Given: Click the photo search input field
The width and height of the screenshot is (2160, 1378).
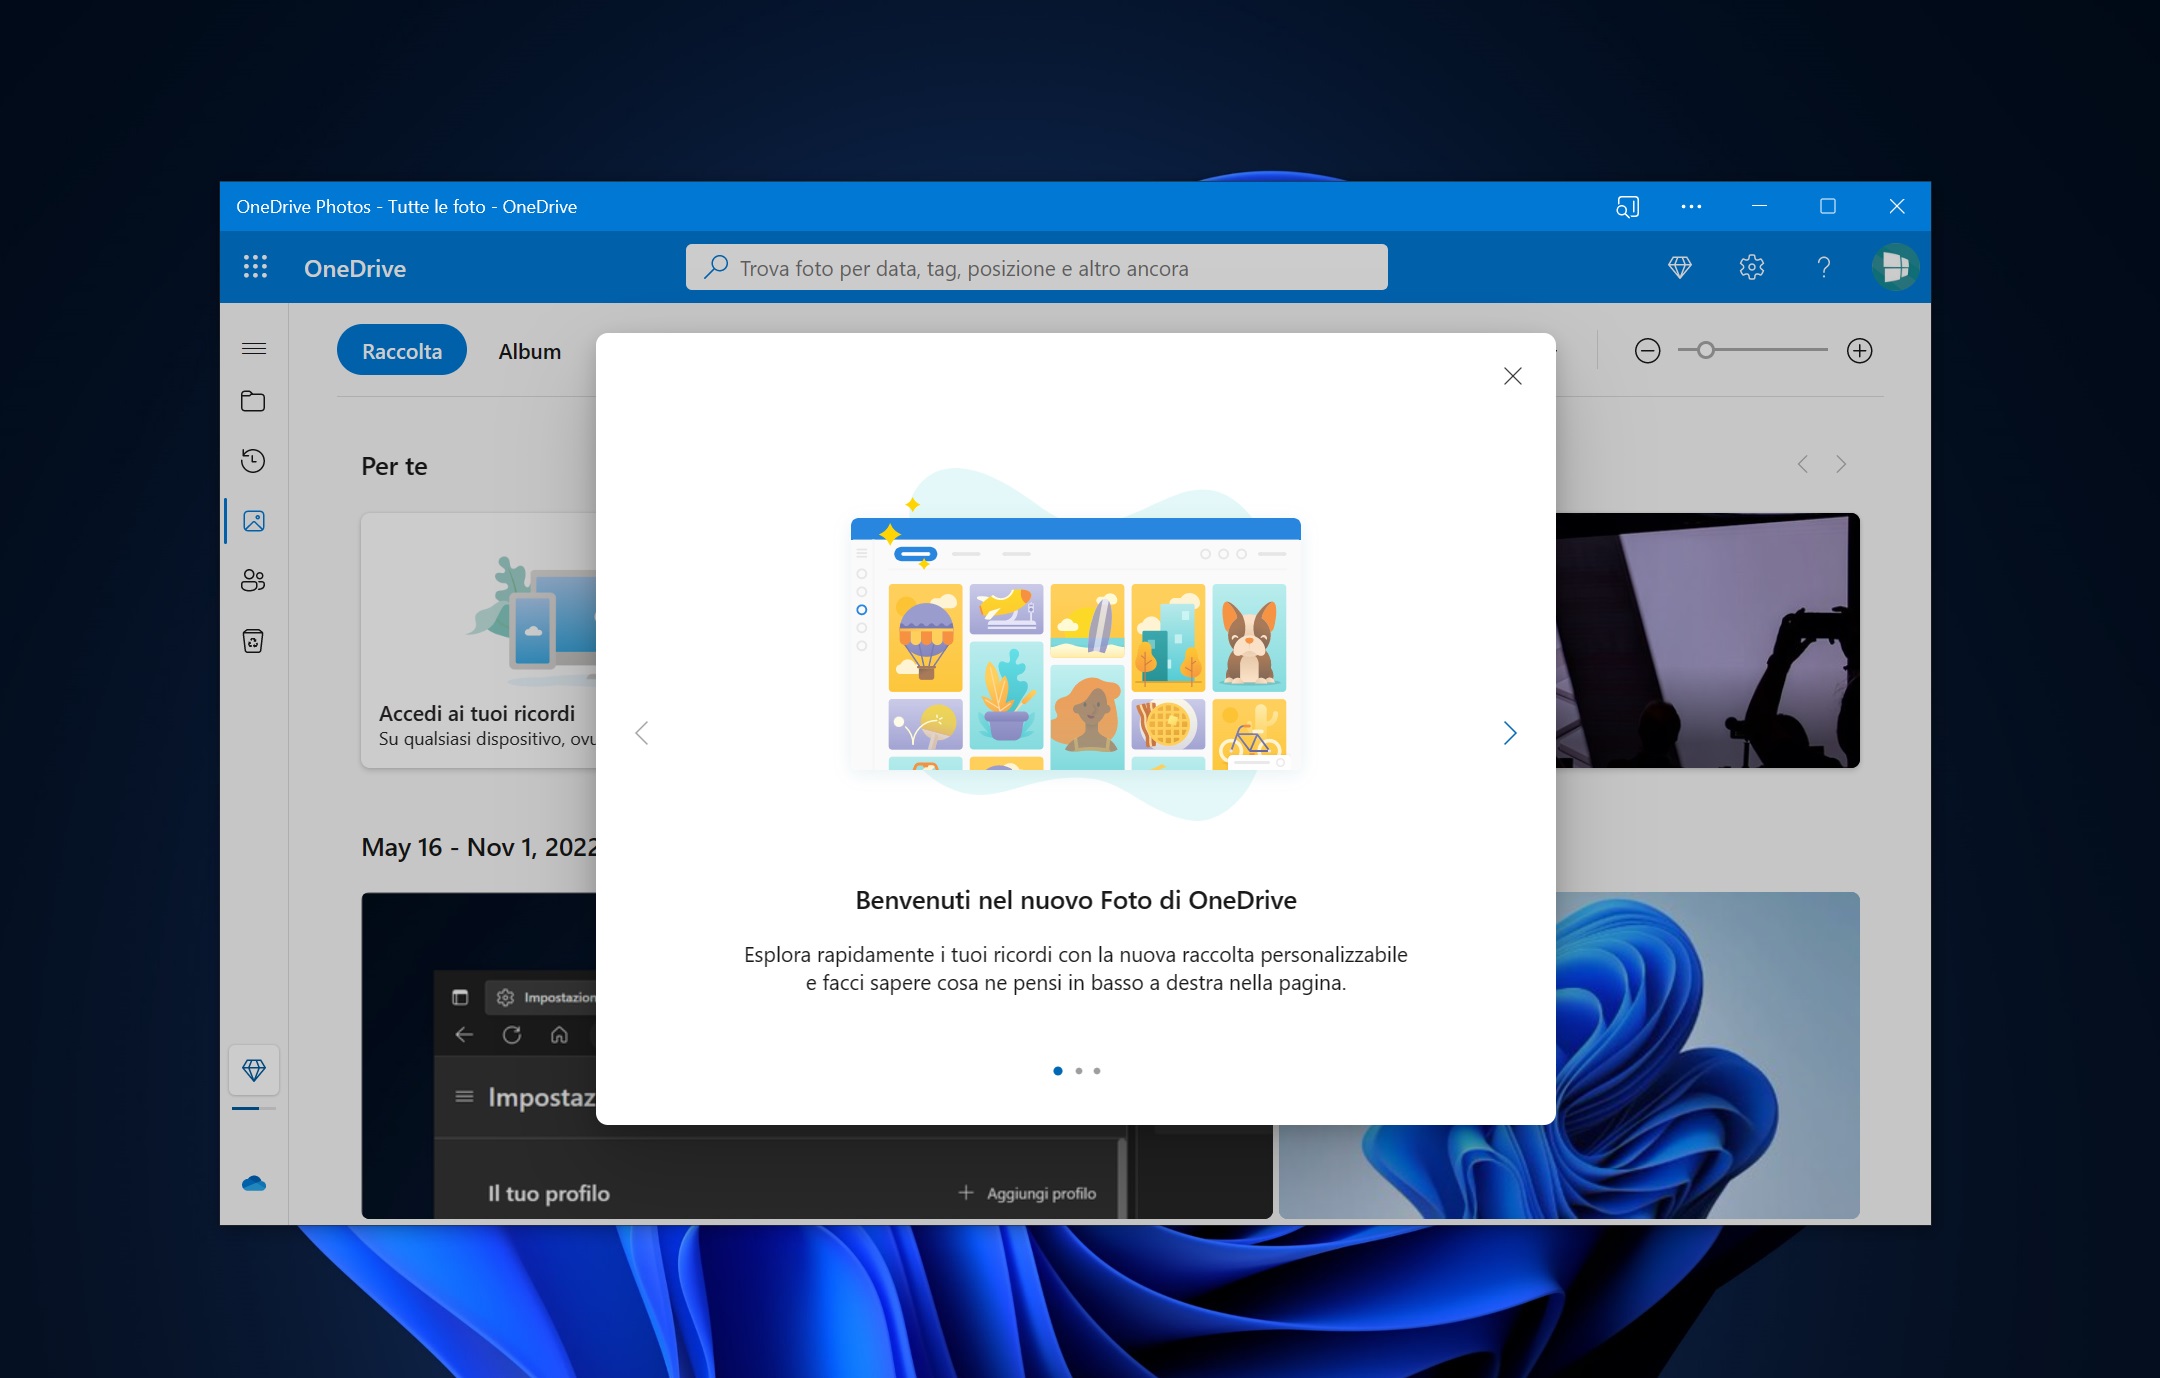Looking at the screenshot, I should point(1037,267).
